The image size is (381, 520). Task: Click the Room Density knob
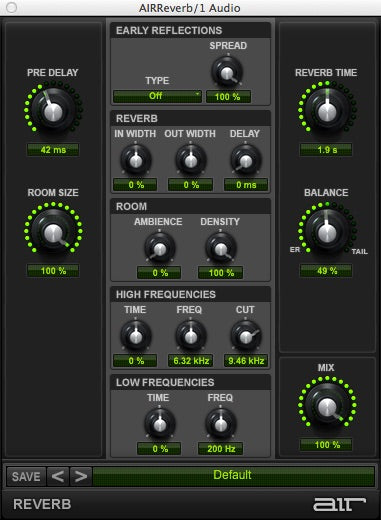click(221, 248)
